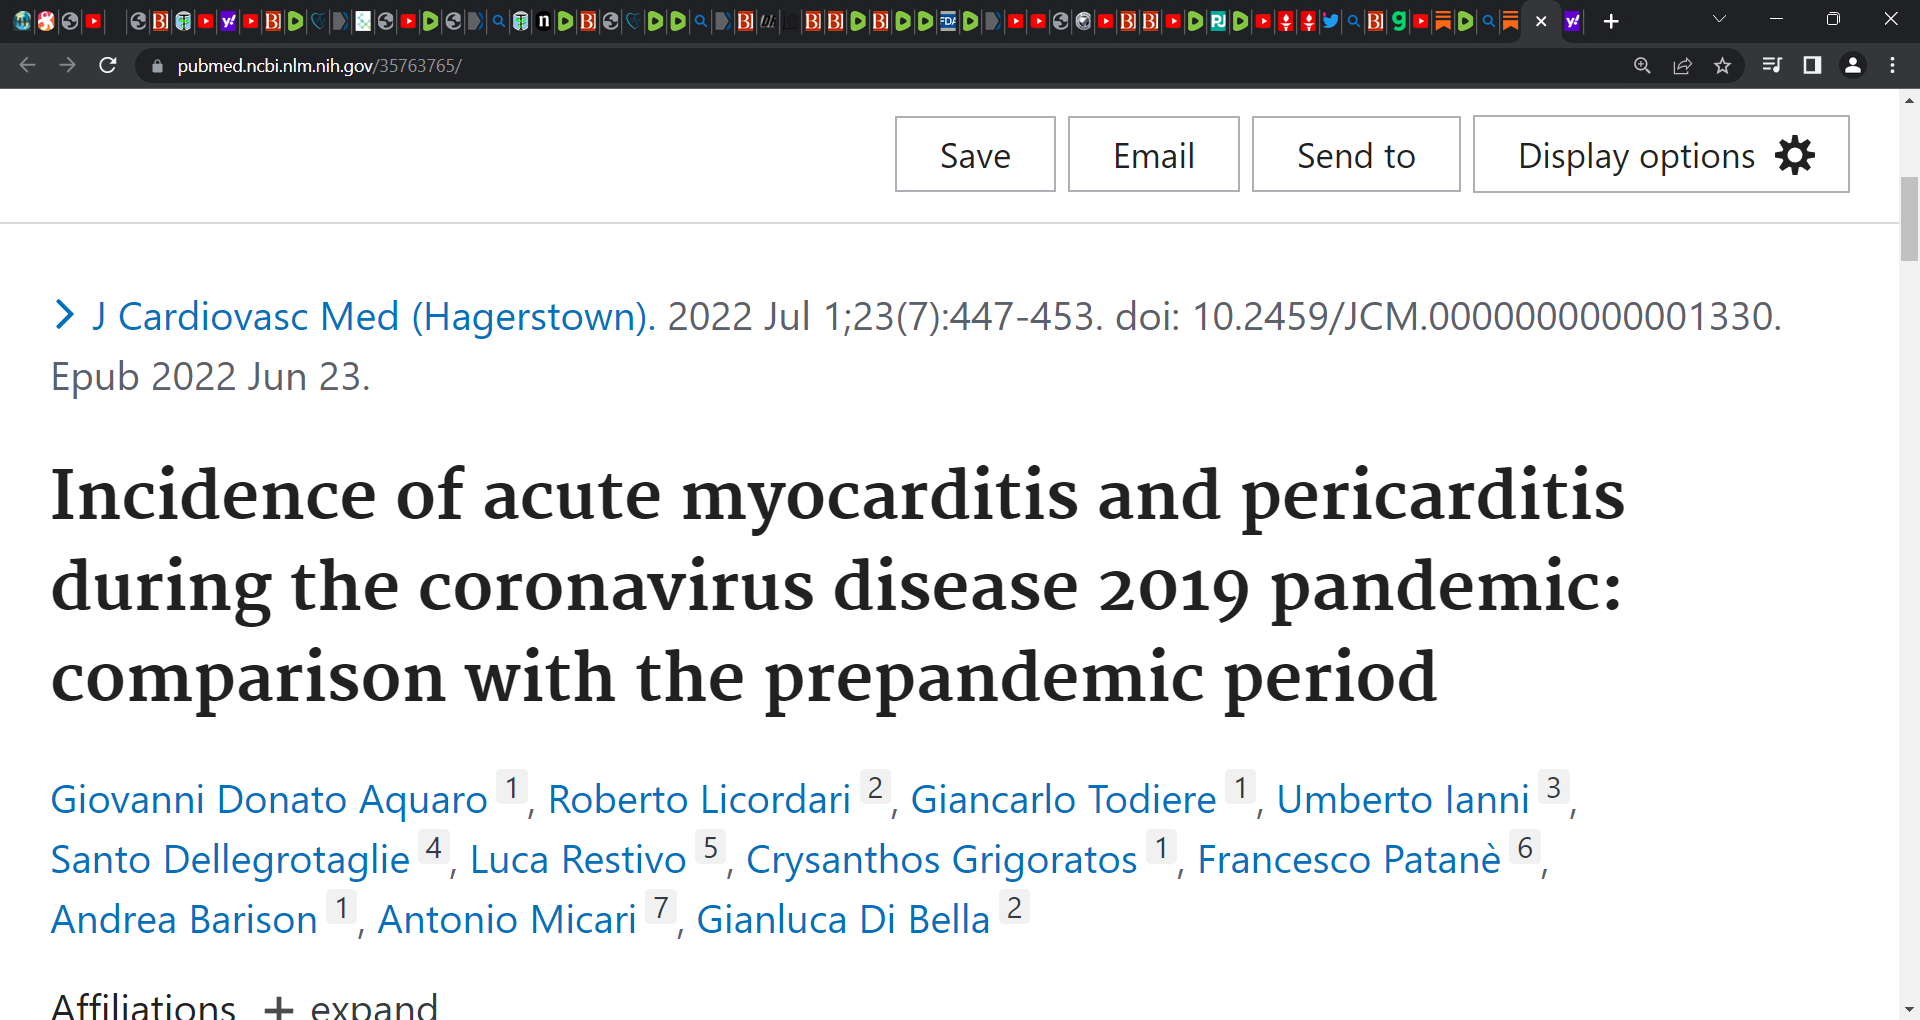Open a new browser tab

[1611, 21]
